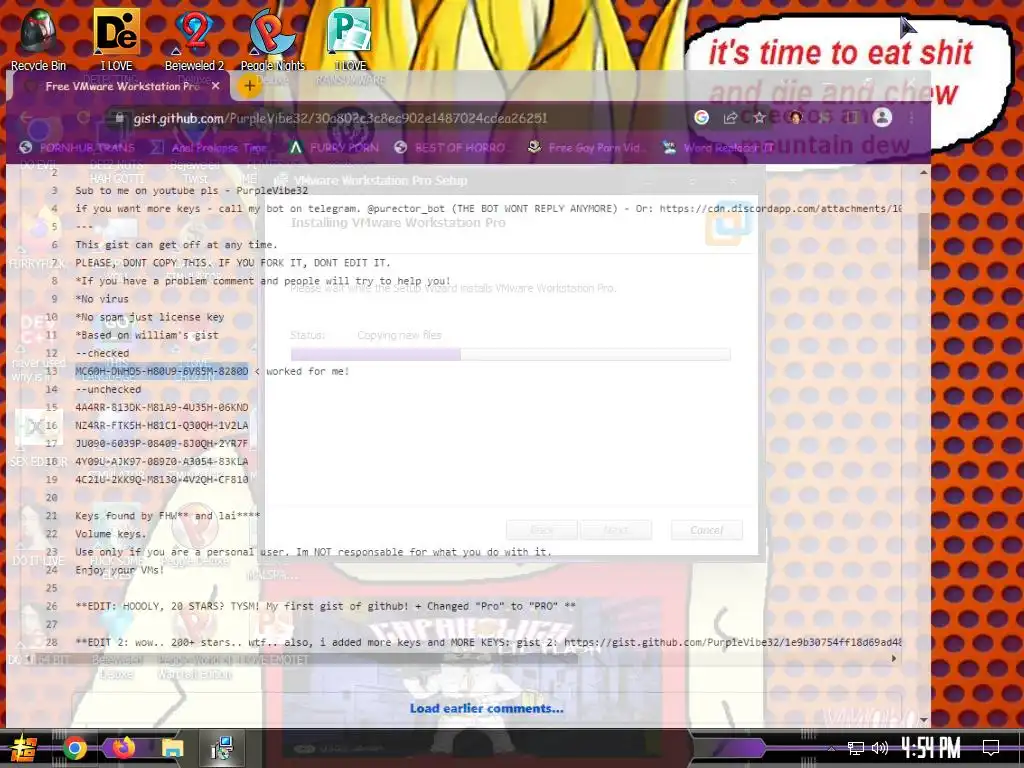Screen dimensions: 1024x768
Task: Open the Recycle Bin desktop icon
Action: (x=38, y=38)
